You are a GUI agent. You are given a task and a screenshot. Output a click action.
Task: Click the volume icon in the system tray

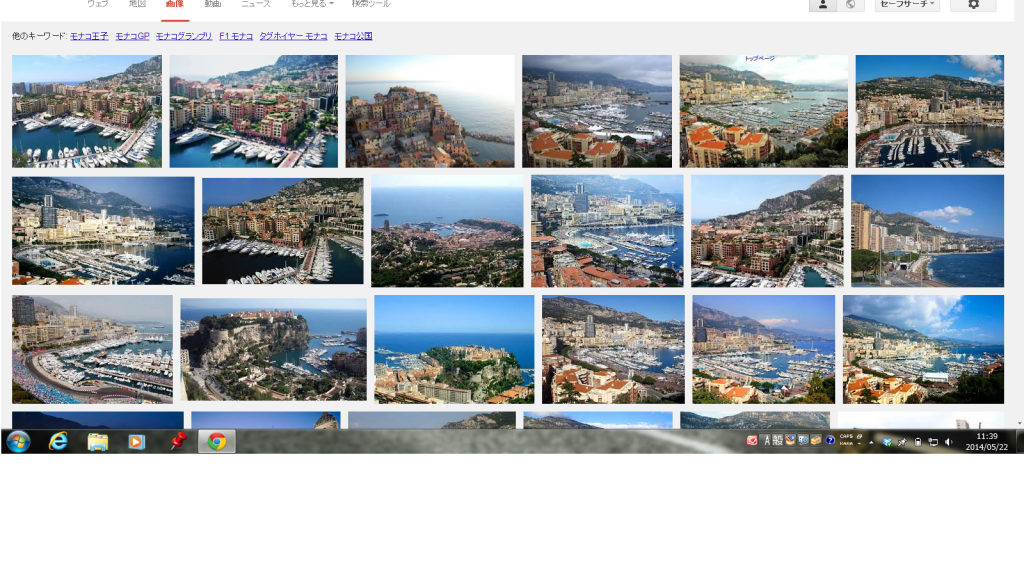coord(949,441)
